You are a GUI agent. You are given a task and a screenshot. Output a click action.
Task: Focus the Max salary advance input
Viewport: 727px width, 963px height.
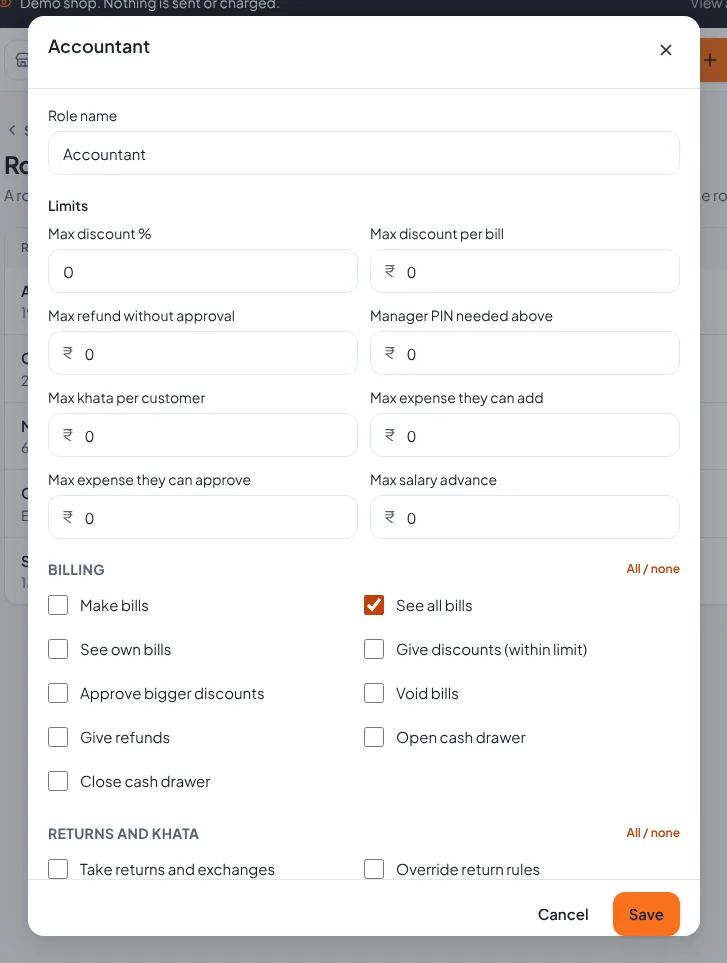pos(524,518)
